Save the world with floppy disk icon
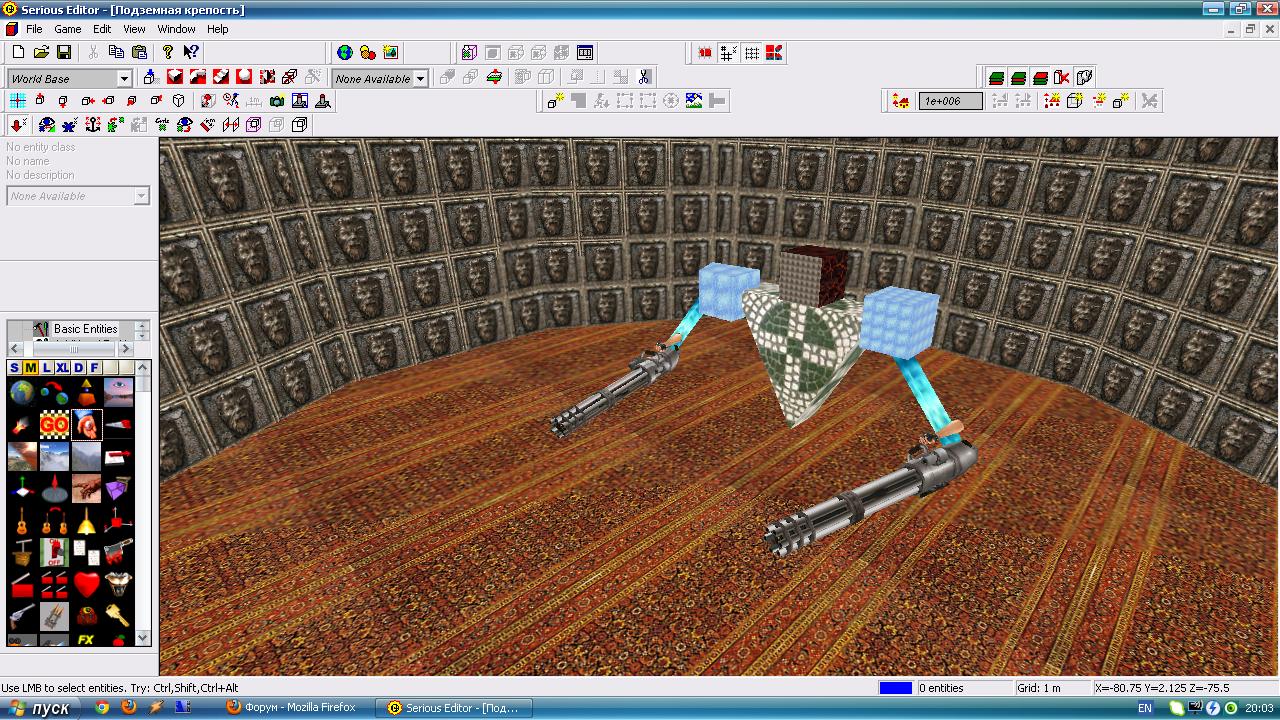This screenshot has width=1280, height=720. tap(64, 52)
